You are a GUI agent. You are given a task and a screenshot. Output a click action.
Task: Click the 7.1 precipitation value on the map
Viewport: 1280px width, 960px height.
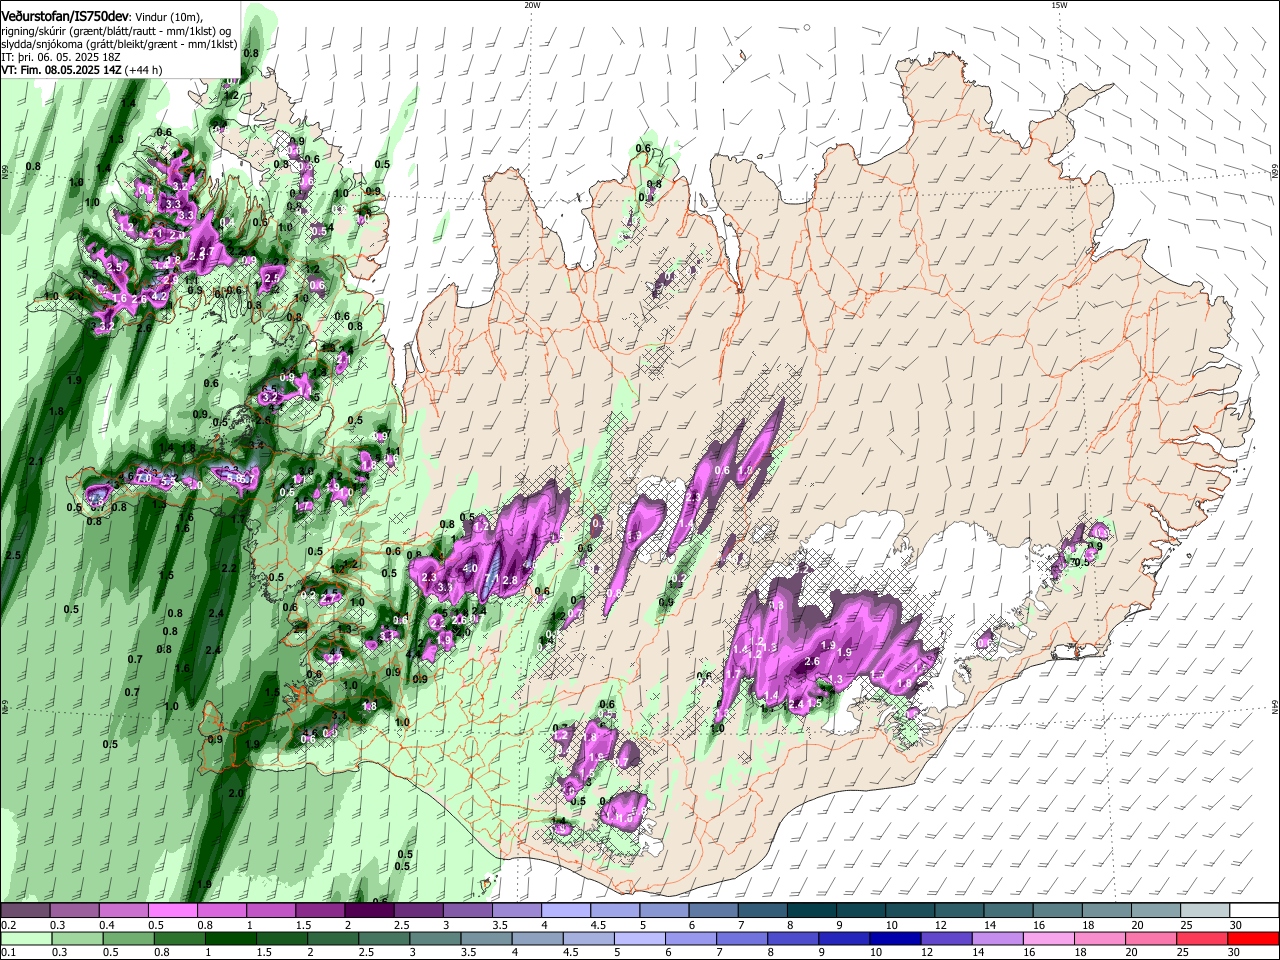pyautogui.click(x=491, y=579)
